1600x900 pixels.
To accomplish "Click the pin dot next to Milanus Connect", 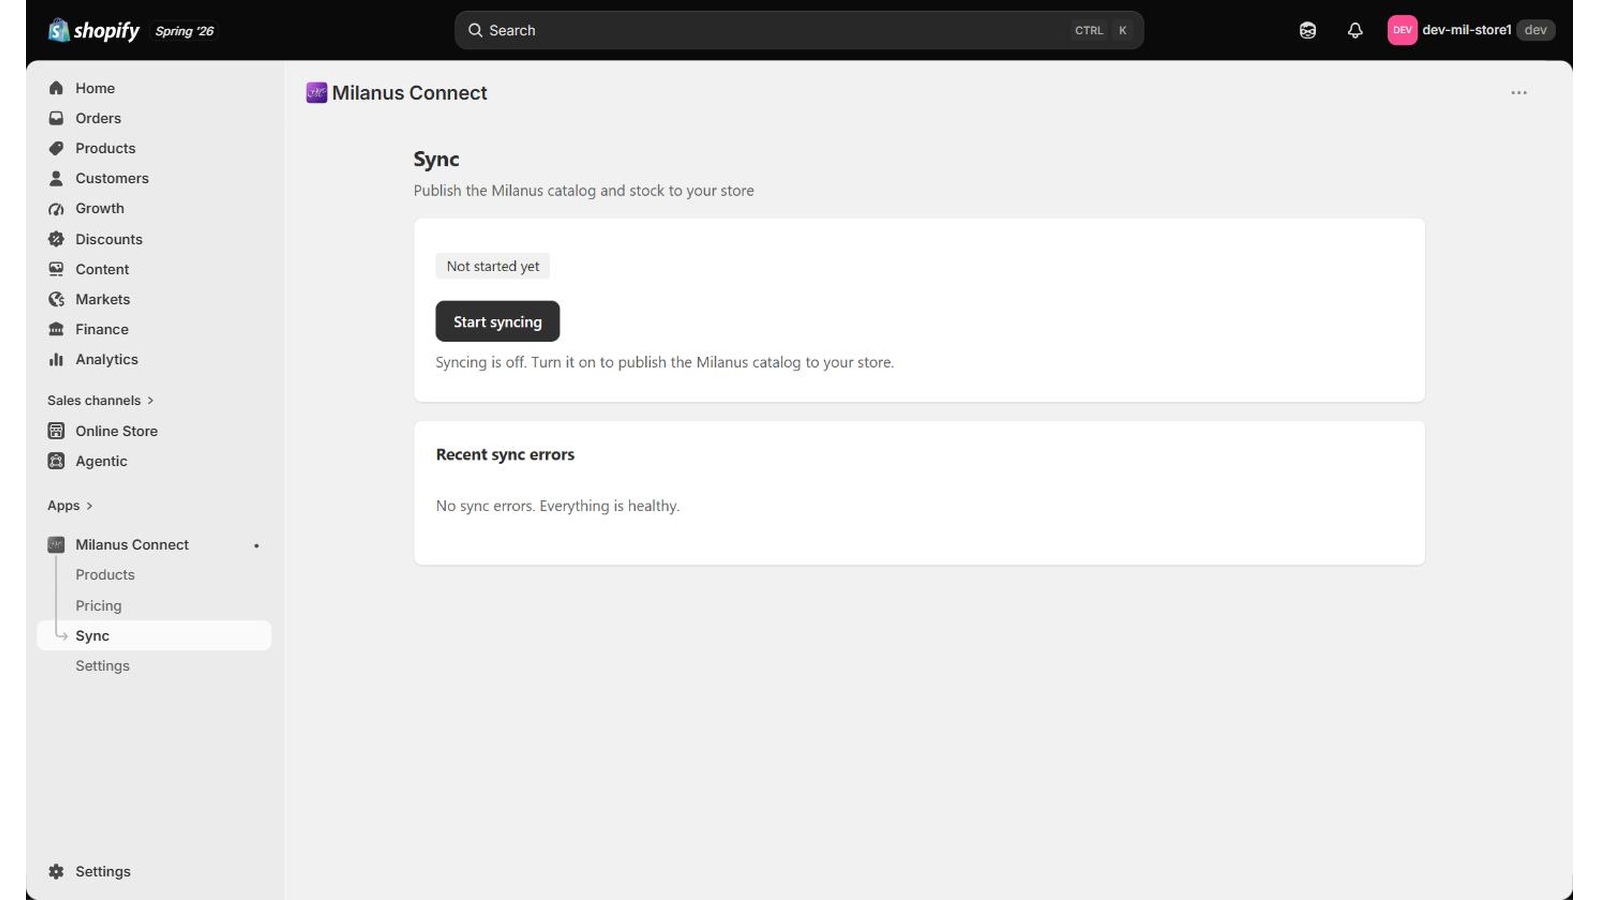I will (x=257, y=546).
